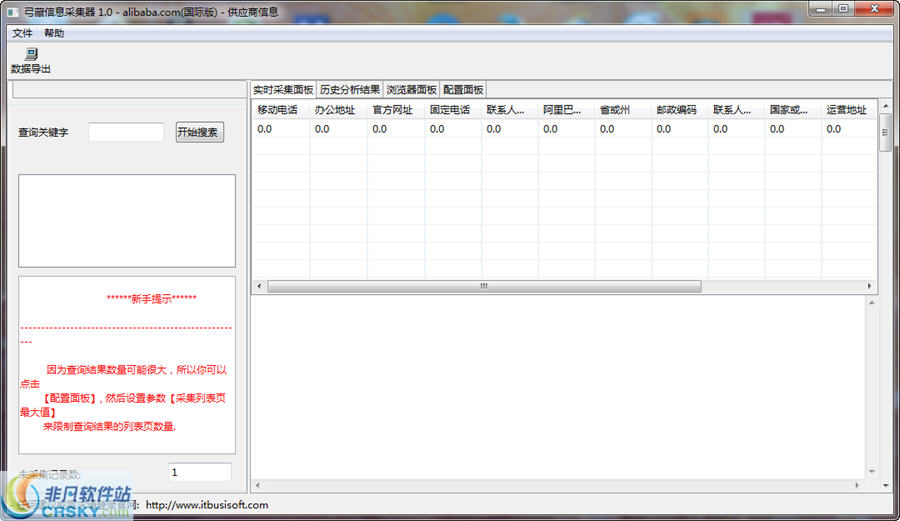The width and height of the screenshot is (900, 521).
Task: Switch to 实时采集面板 tab
Action: coord(283,90)
